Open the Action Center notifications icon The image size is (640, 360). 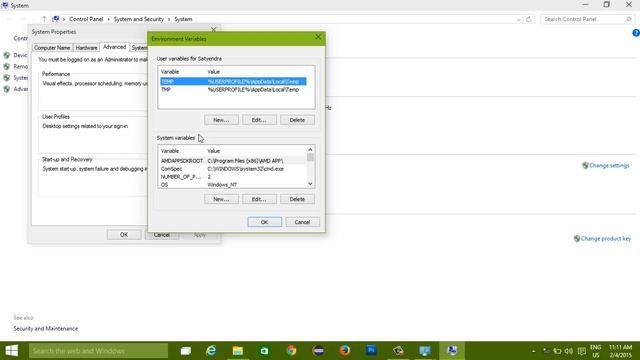582,351
